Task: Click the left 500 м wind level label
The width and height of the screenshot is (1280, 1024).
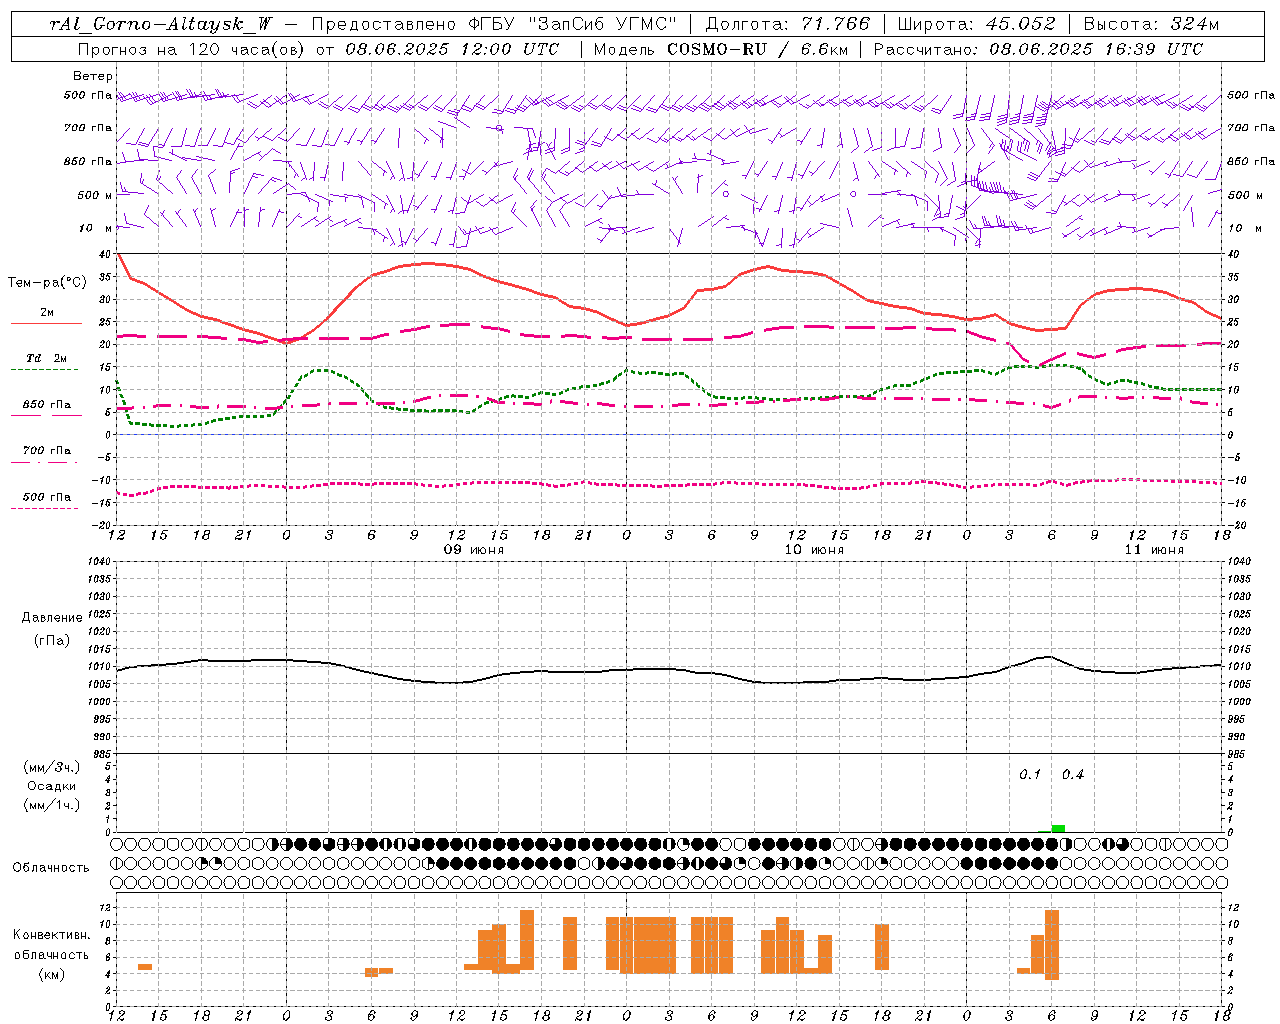Action: (95, 195)
